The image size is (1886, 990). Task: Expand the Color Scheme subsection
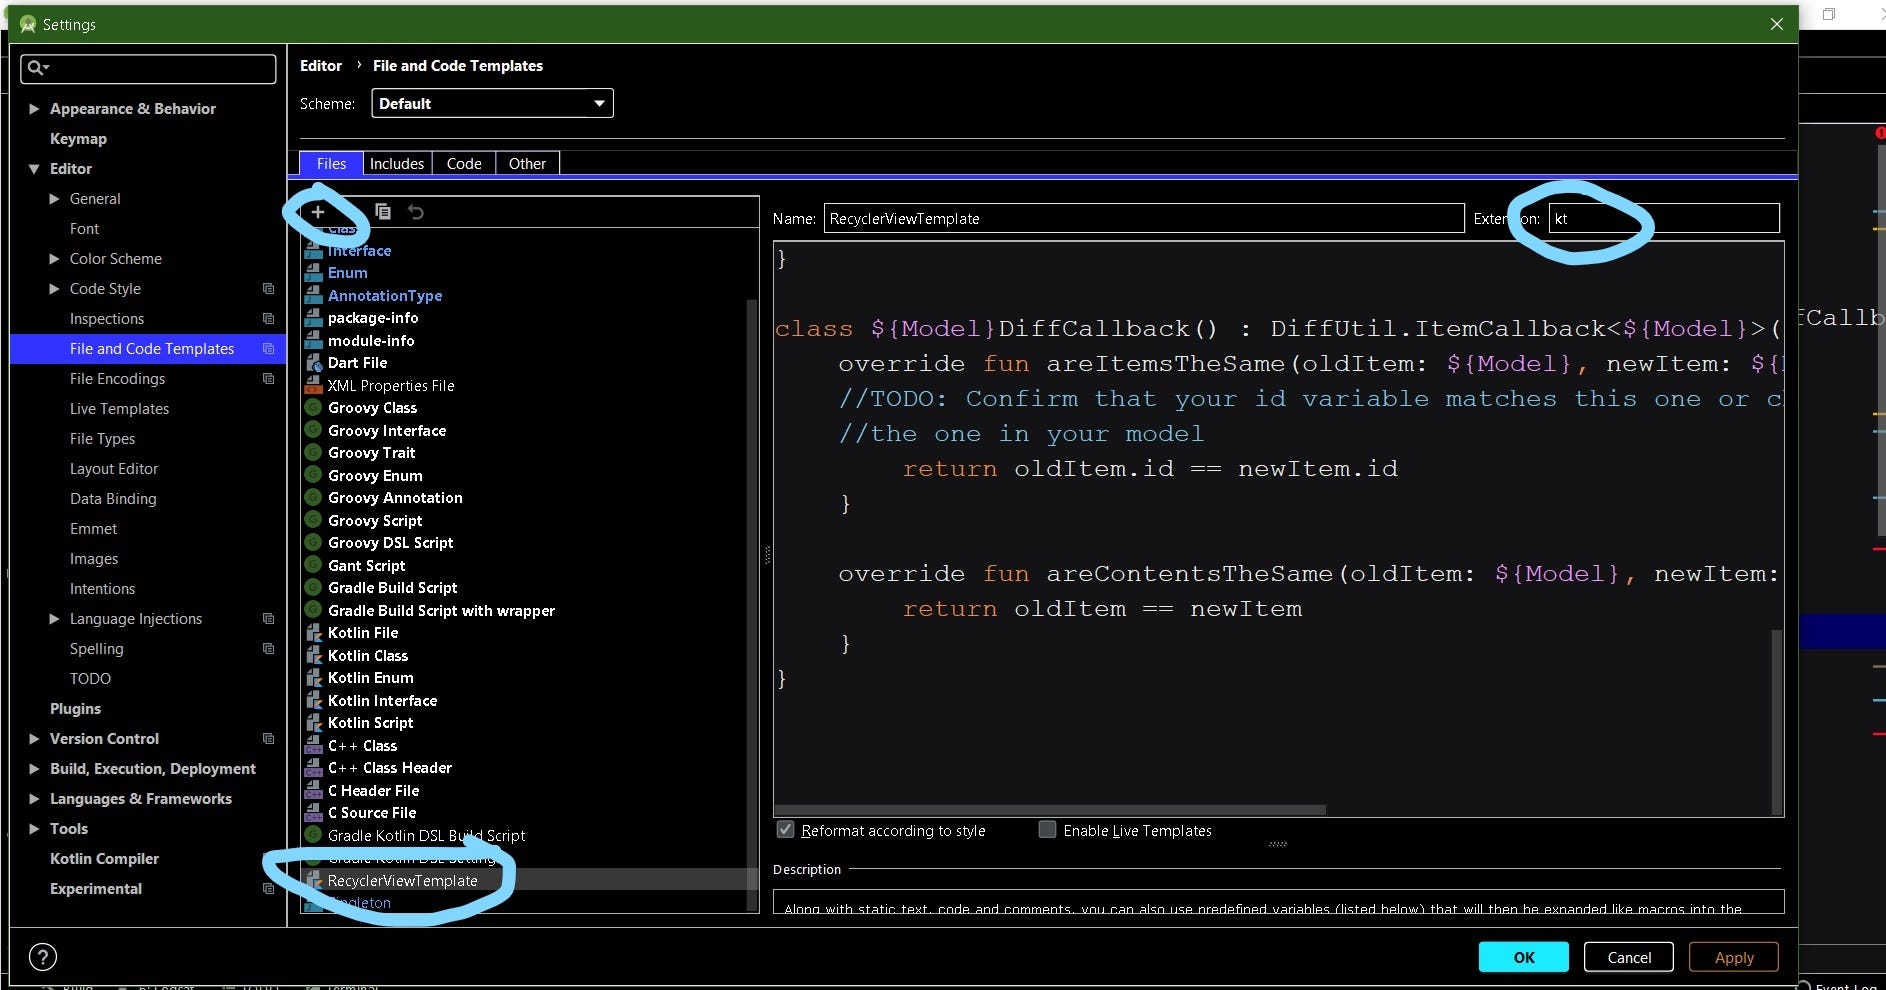pyautogui.click(x=54, y=259)
